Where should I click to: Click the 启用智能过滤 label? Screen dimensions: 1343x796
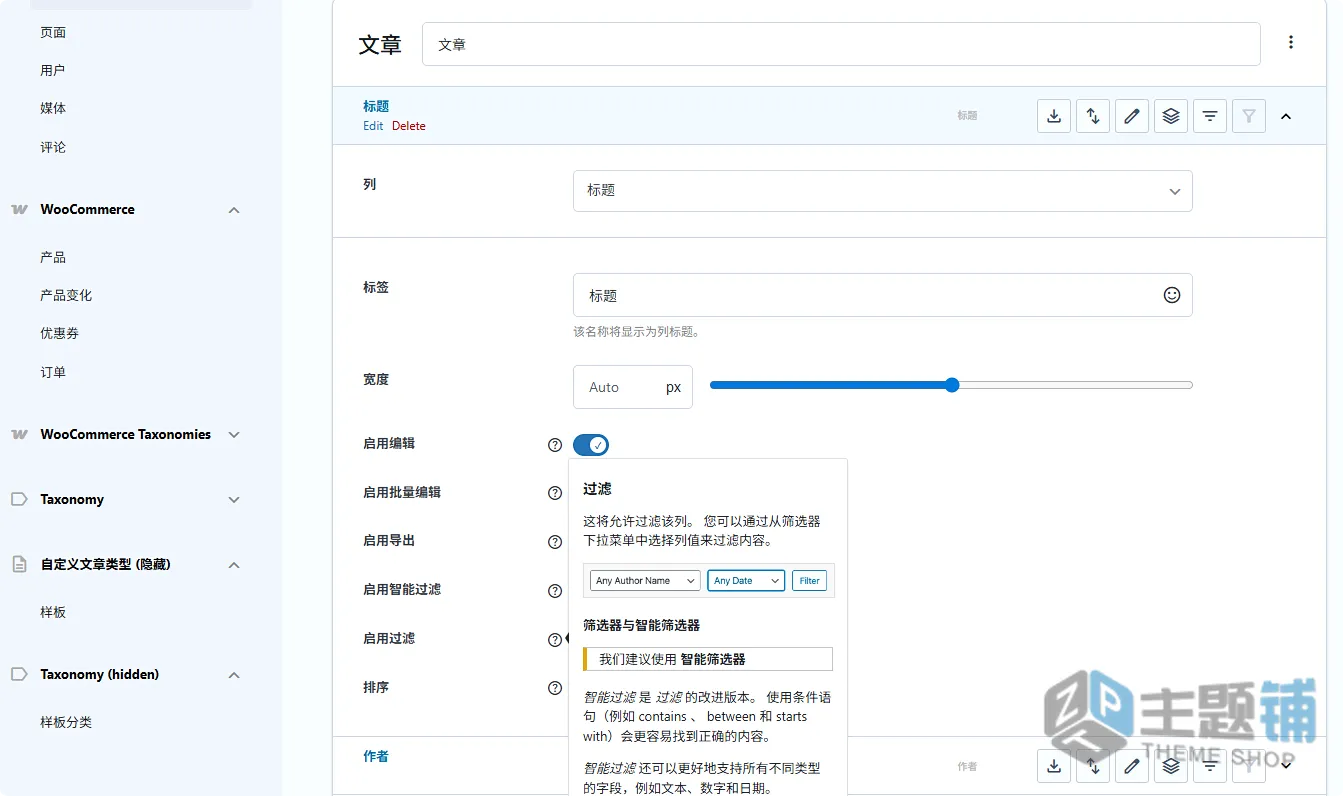click(402, 589)
